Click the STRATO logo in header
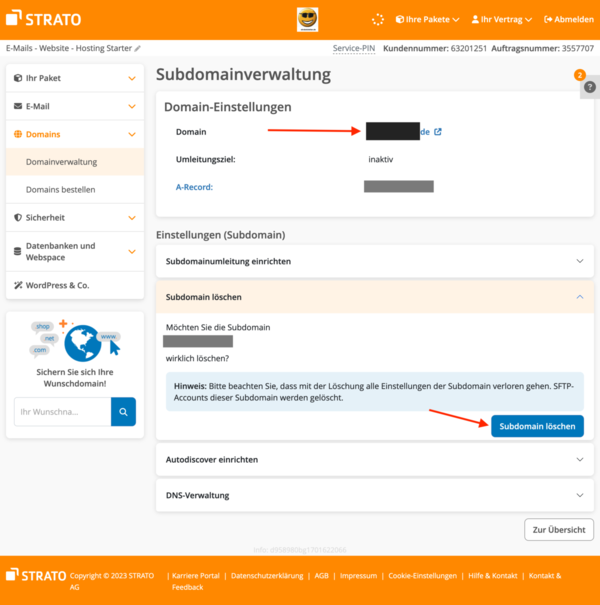Viewport: 600px width, 605px height. click(43, 19)
